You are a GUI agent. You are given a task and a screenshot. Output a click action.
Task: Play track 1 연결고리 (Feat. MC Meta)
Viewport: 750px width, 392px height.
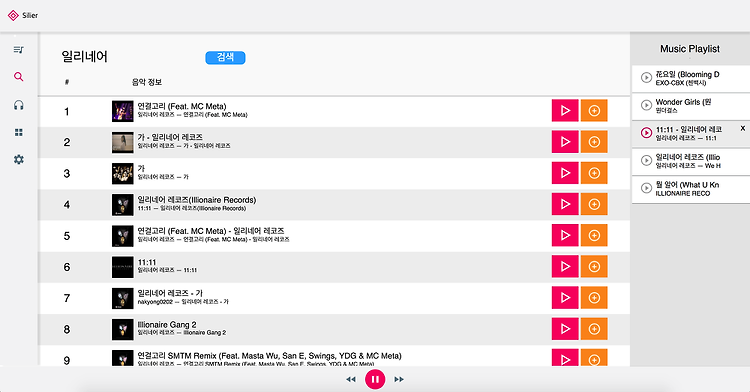click(565, 110)
